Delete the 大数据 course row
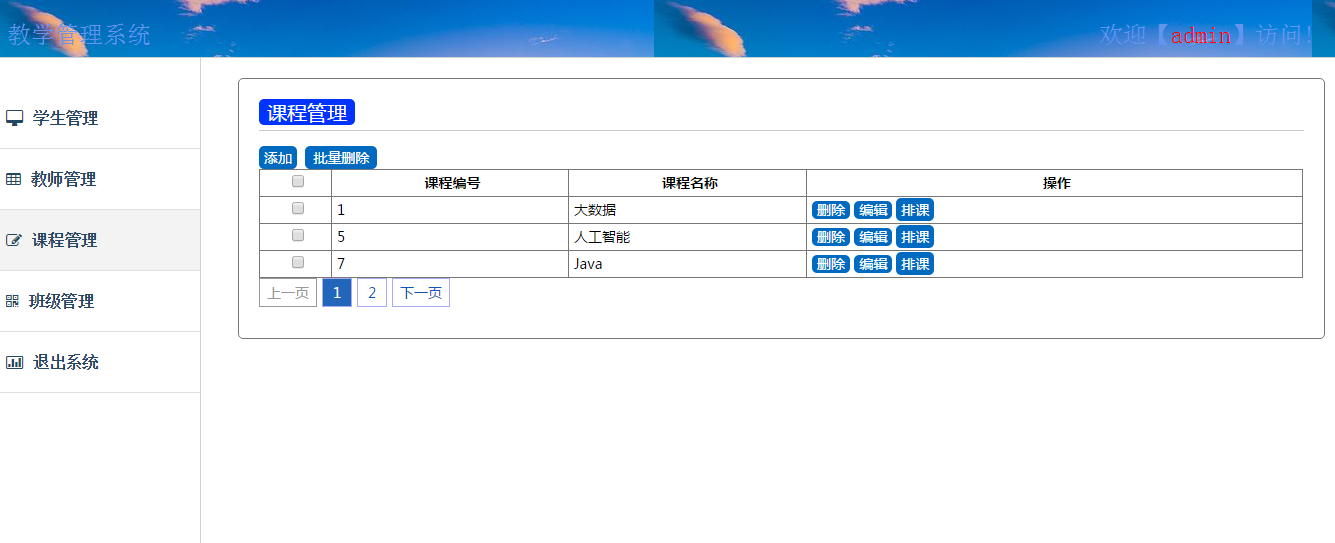Viewport: 1335px width, 543px height. tap(830, 210)
